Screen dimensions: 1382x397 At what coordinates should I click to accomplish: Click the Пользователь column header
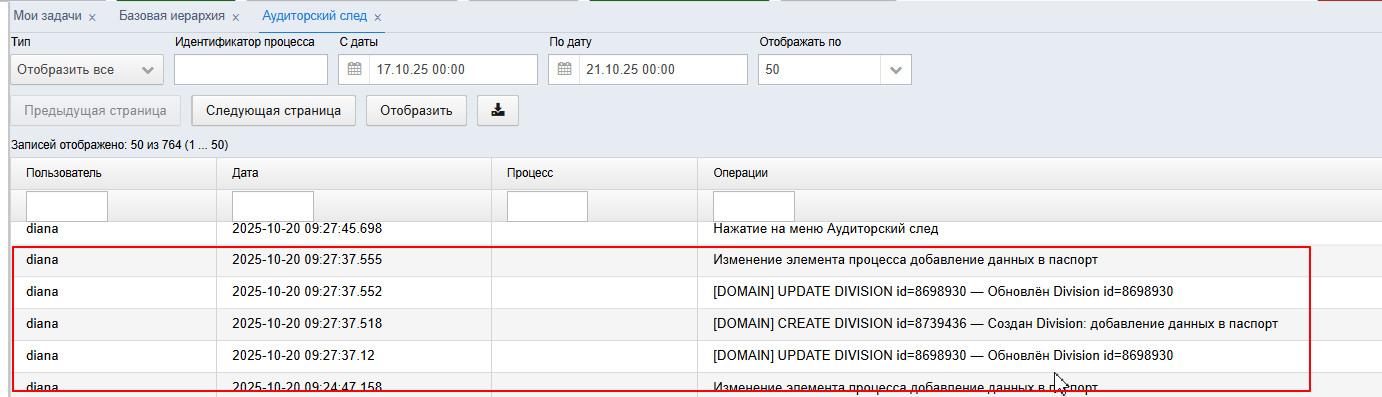click(x=64, y=173)
